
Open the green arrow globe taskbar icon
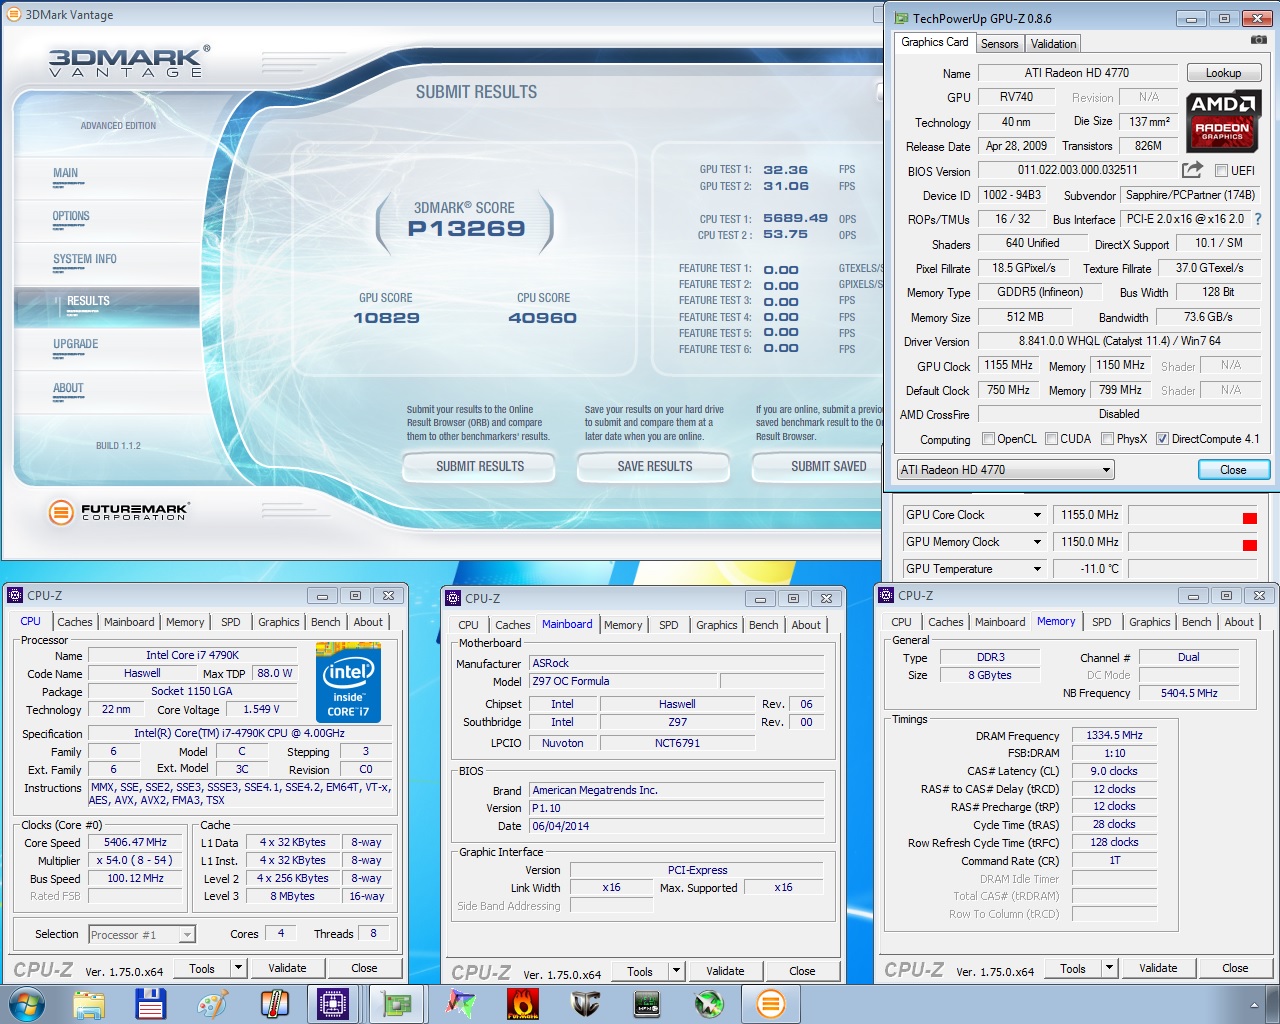pos(709,1004)
